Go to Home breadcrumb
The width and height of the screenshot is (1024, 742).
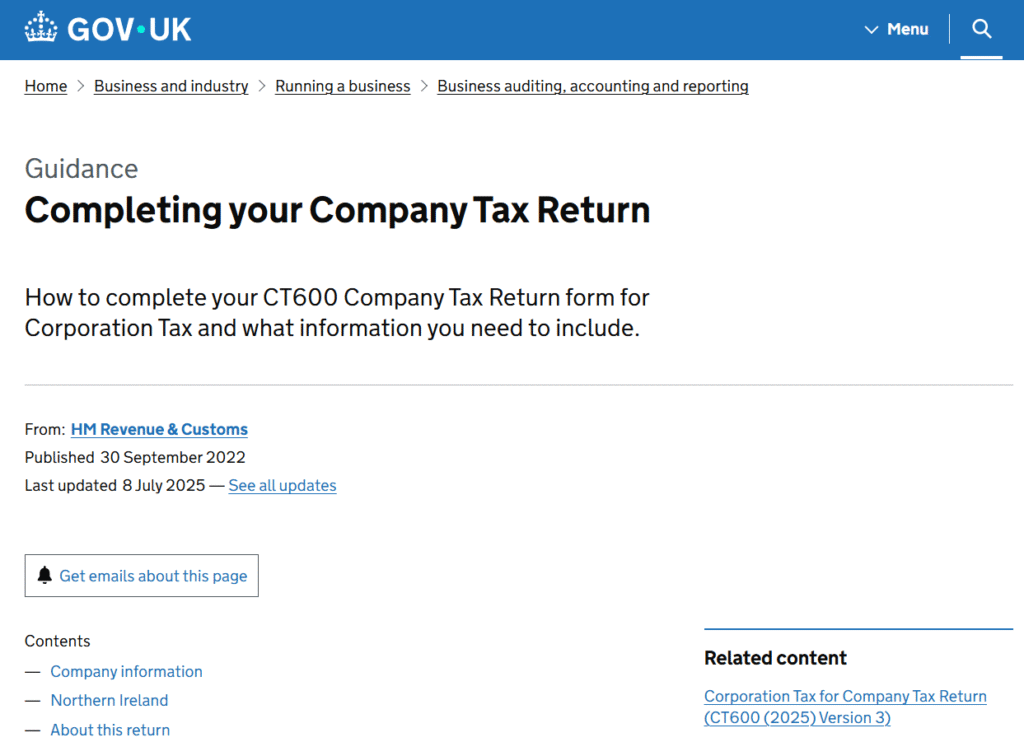(46, 86)
